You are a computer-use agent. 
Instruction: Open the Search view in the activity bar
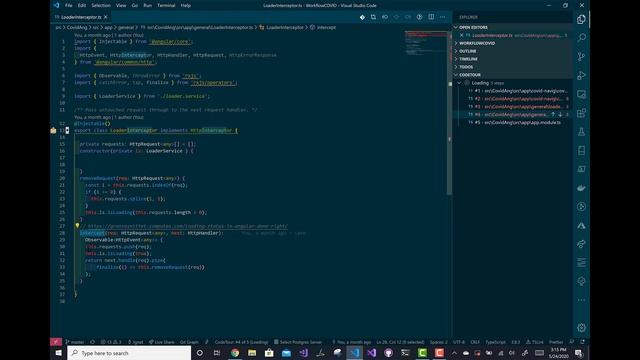[x=581, y=38]
